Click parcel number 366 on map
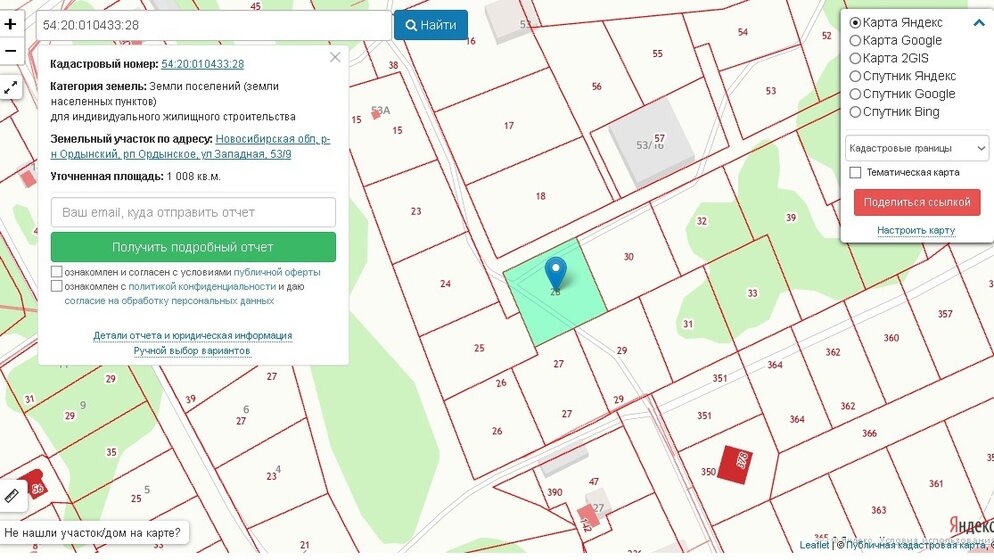The height and width of the screenshot is (560, 994). 869,433
